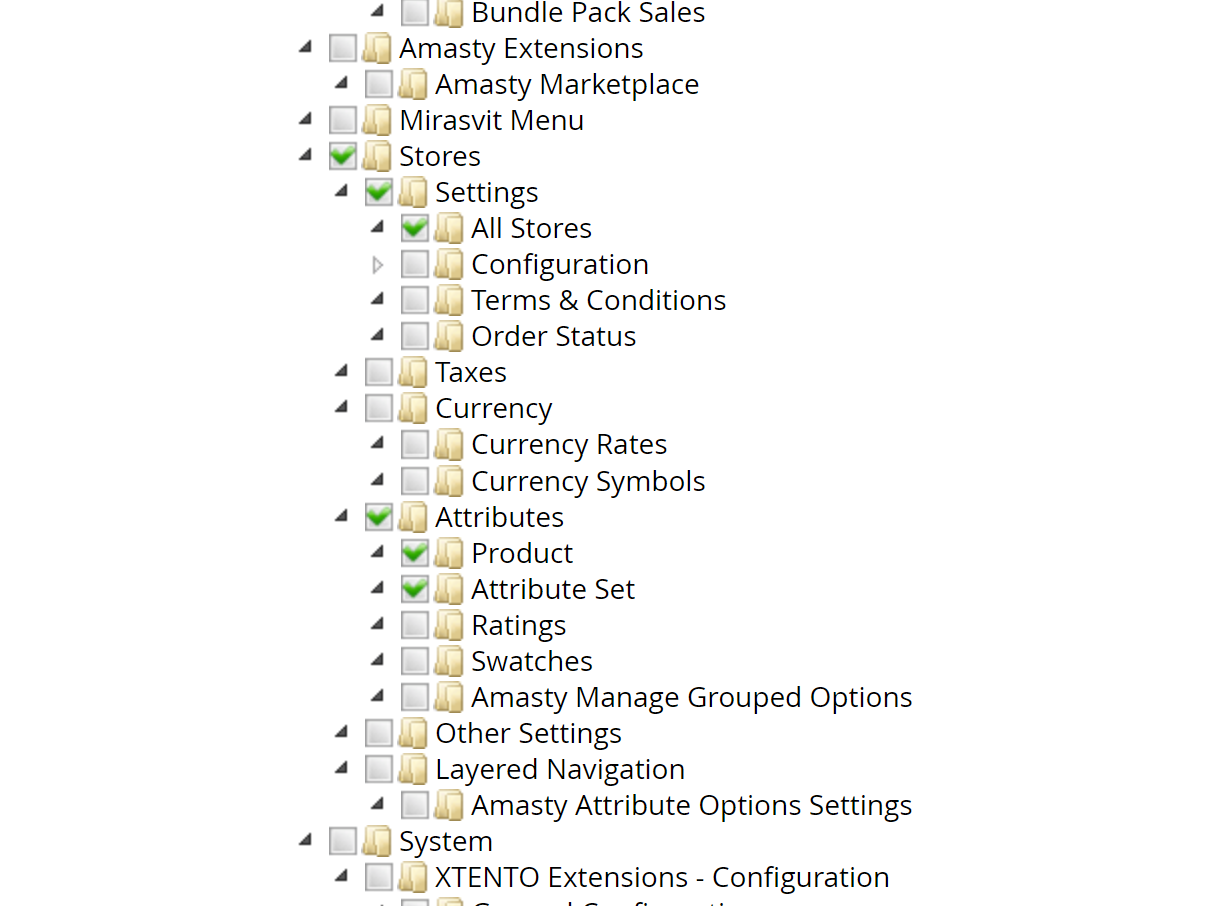This screenshot has height=906, width=1210.
Task: Select the Order Status tree label
Action: point(553,336)
